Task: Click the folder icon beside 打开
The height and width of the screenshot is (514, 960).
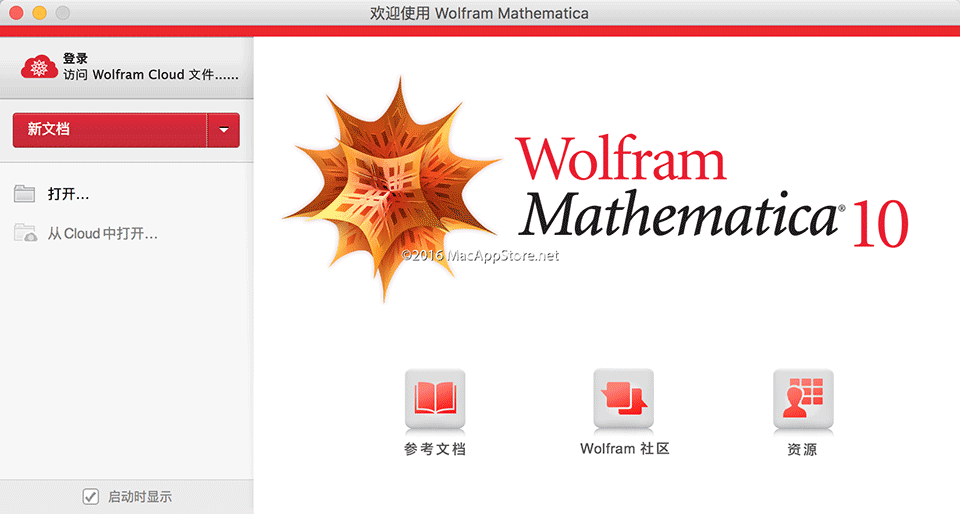Action: [x=26, y=194]
